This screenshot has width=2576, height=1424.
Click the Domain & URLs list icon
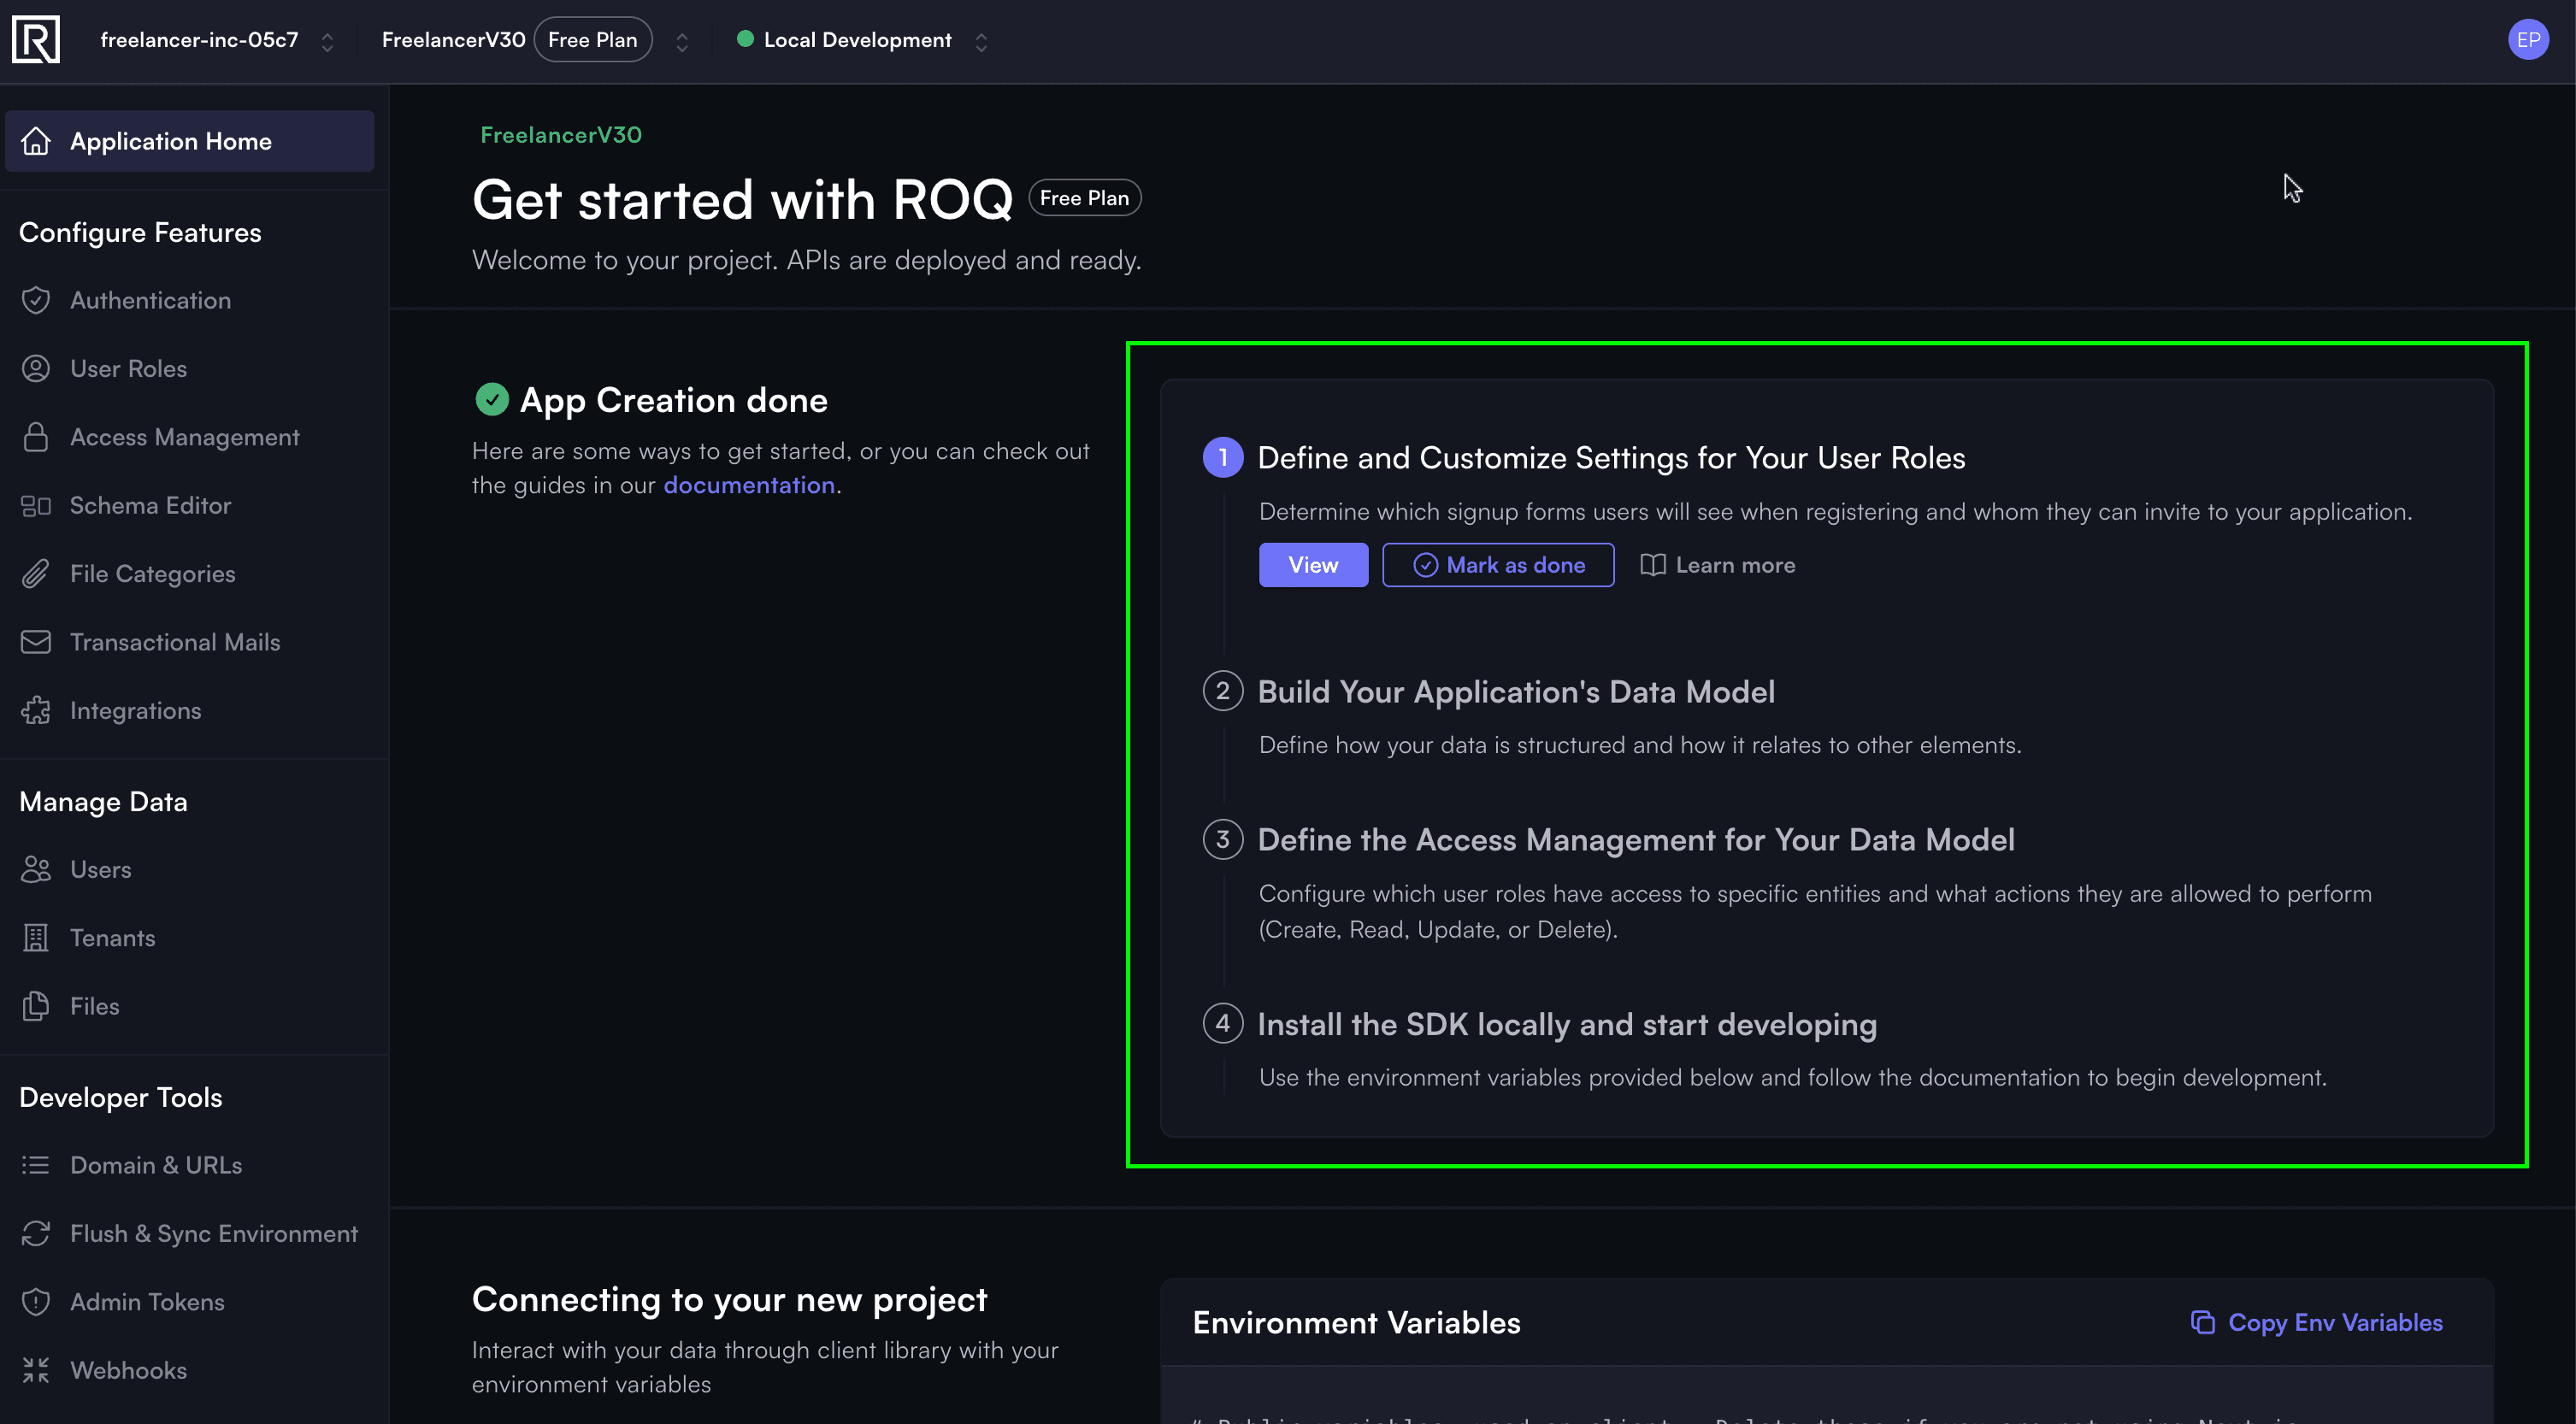point(36,1165)
